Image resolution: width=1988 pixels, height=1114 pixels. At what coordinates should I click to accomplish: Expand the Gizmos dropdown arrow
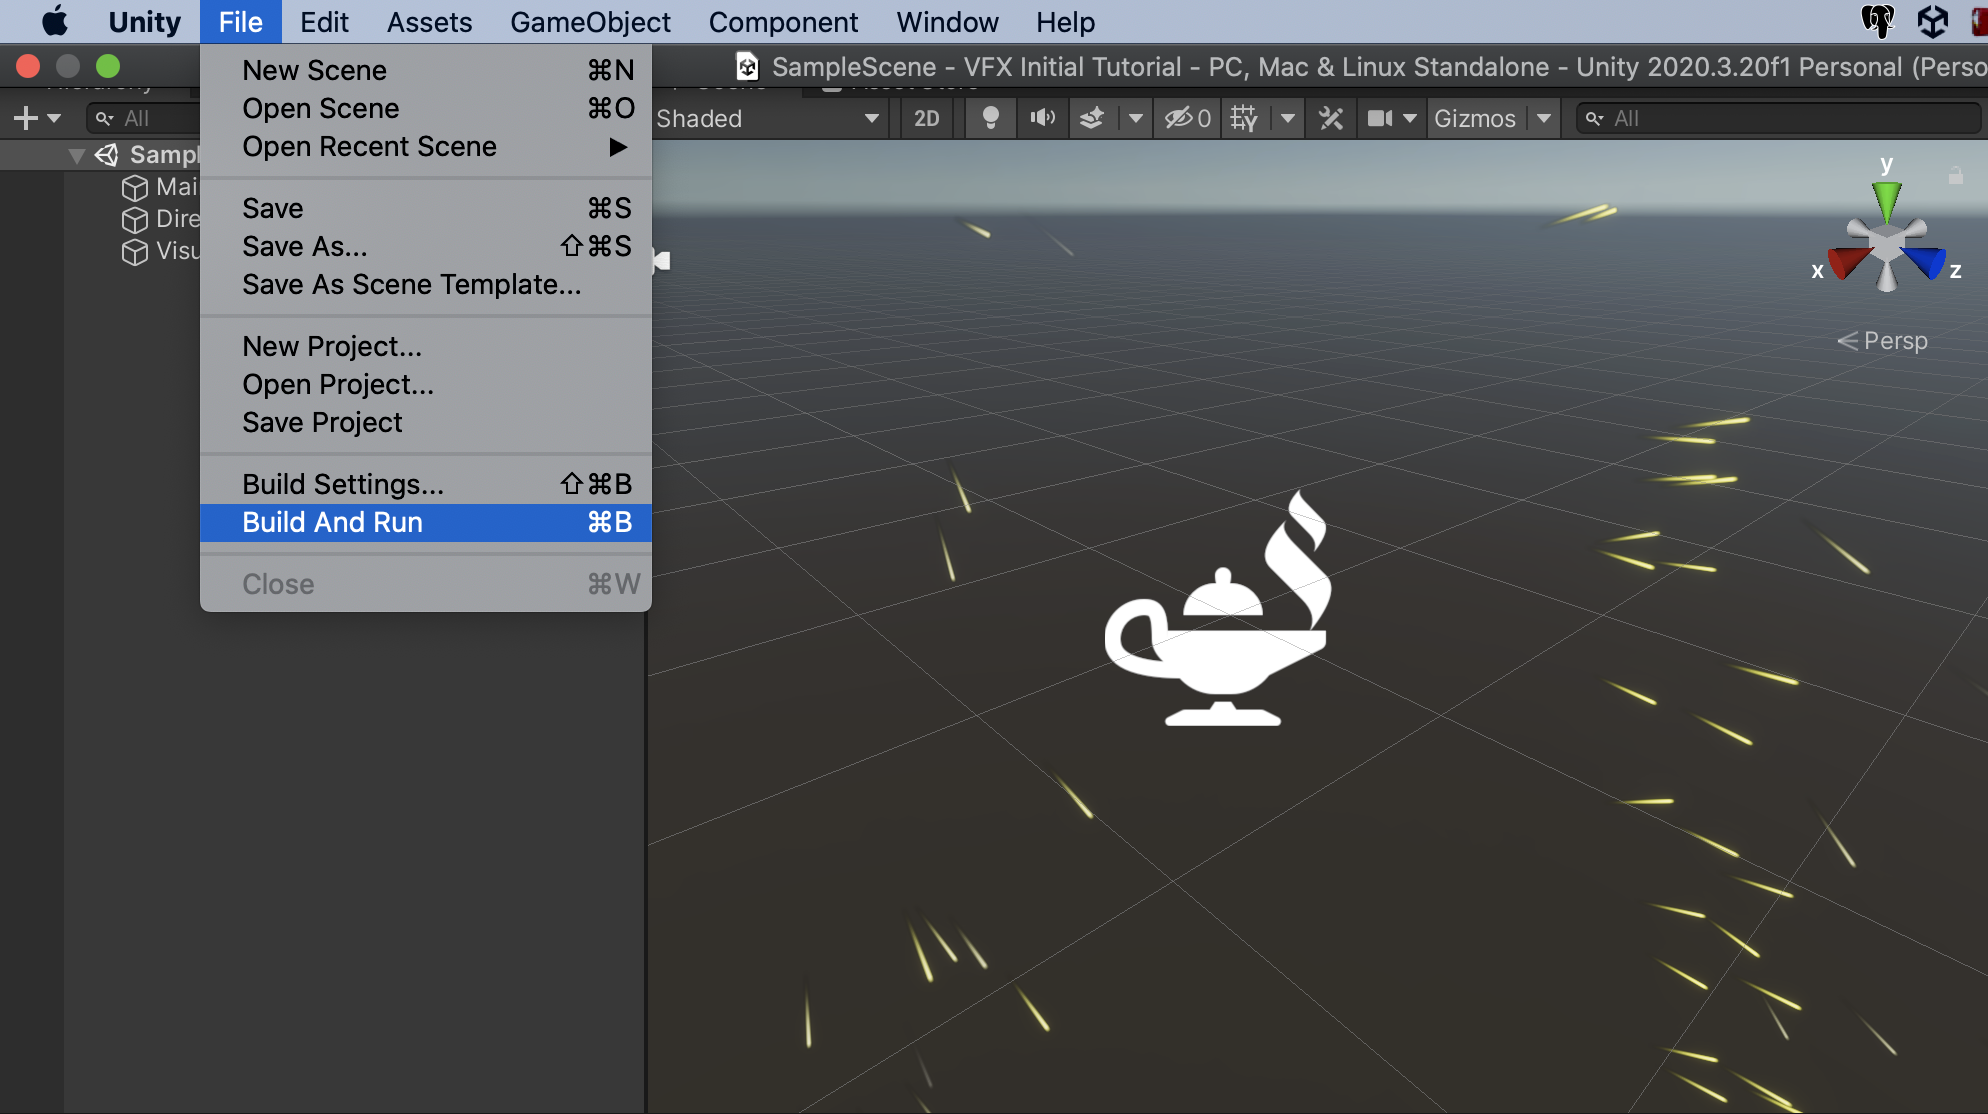[1544, 118]
